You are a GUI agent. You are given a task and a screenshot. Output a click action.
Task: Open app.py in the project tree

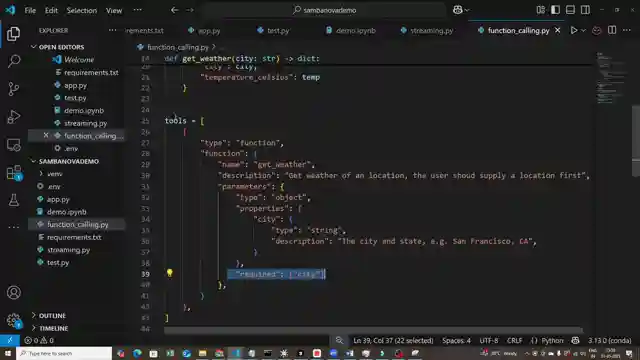(x=58, y=199)
